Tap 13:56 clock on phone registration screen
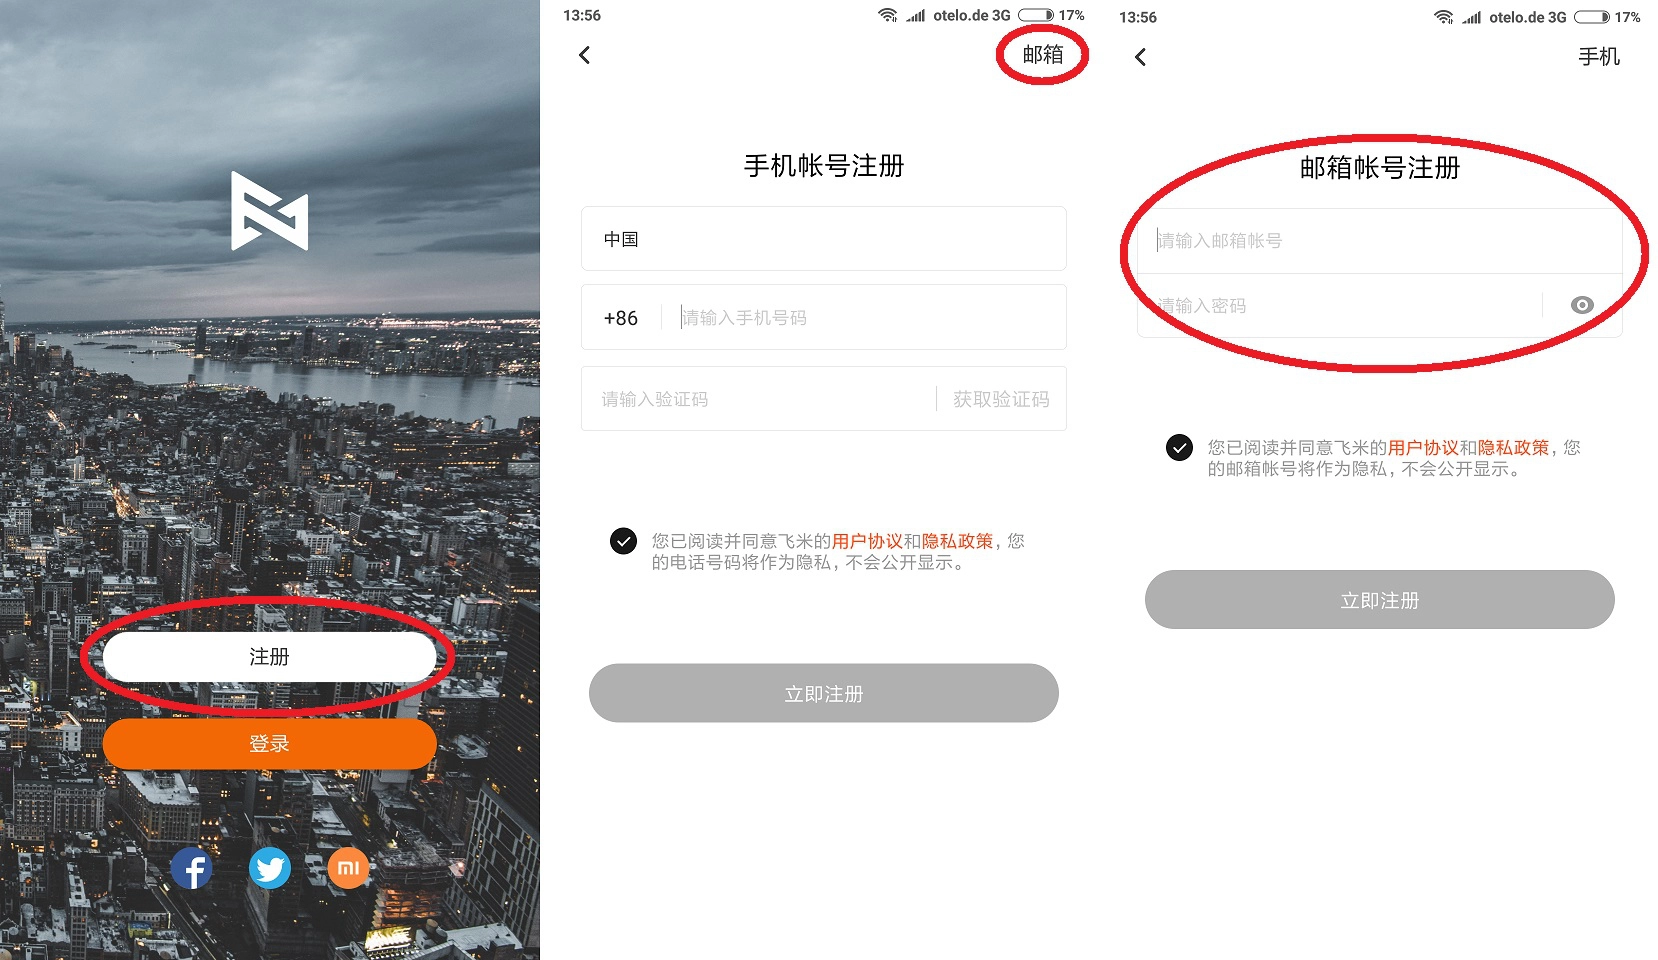This screenshot has width=1658, height=960. [582, 15]
